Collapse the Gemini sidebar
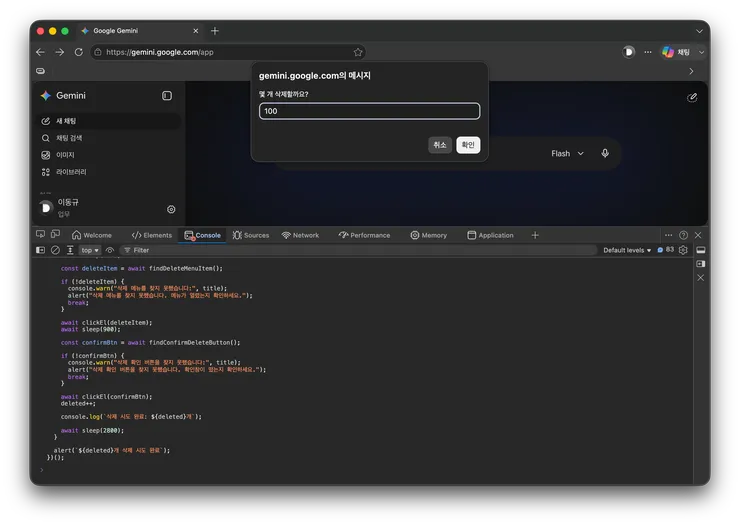Image resolution: width=740 pixels, height=525 pixels. pyautogui.click(x=167, y=96)
